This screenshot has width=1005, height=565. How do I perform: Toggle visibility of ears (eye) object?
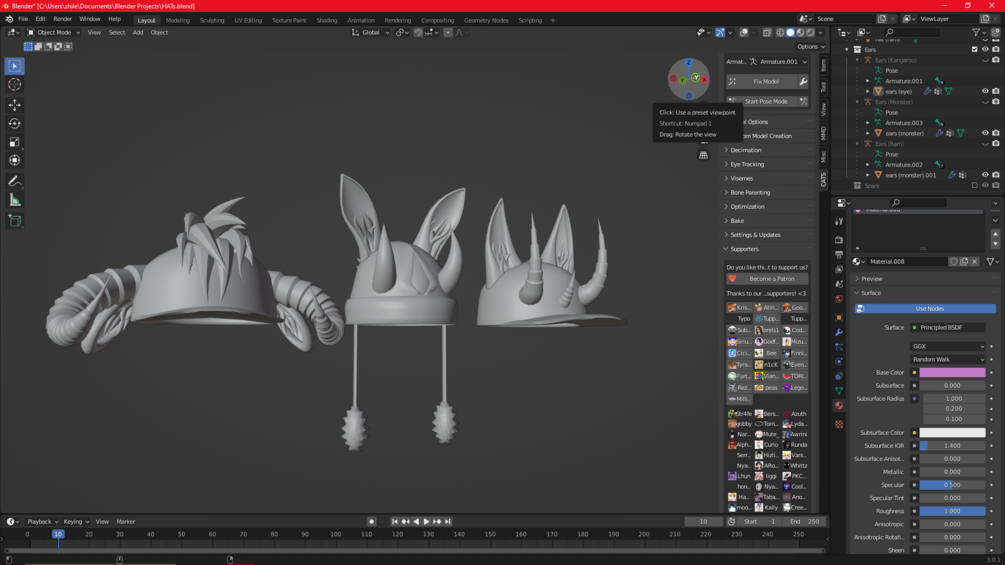[x=985, y=91]
